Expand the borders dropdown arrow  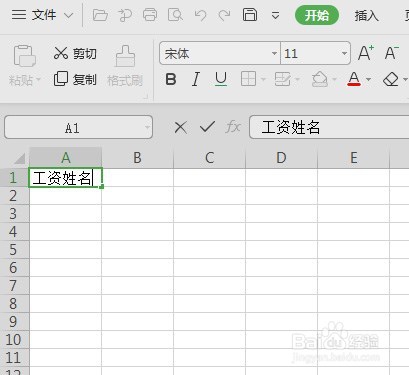(263, 79)
